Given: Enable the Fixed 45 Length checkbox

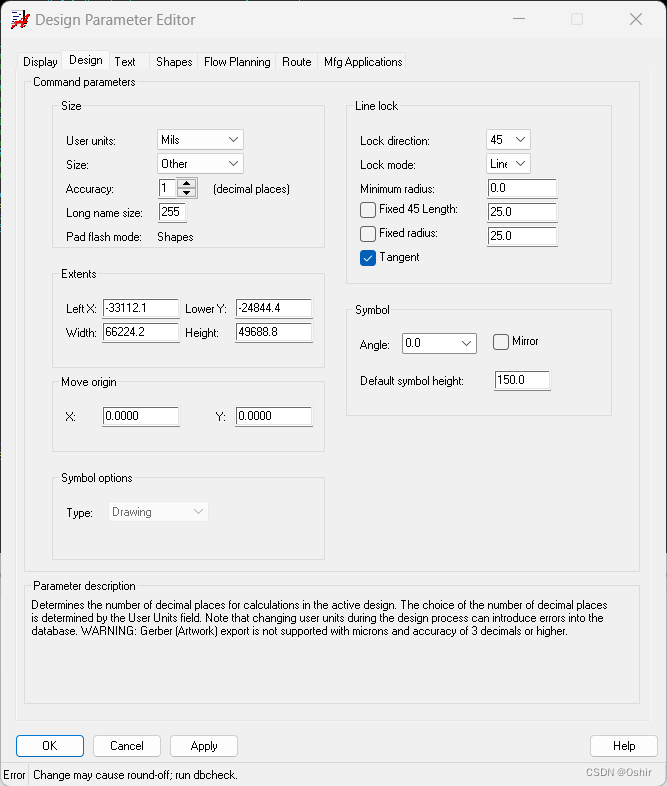Looking at the screenshot, I should coord(368,210).
